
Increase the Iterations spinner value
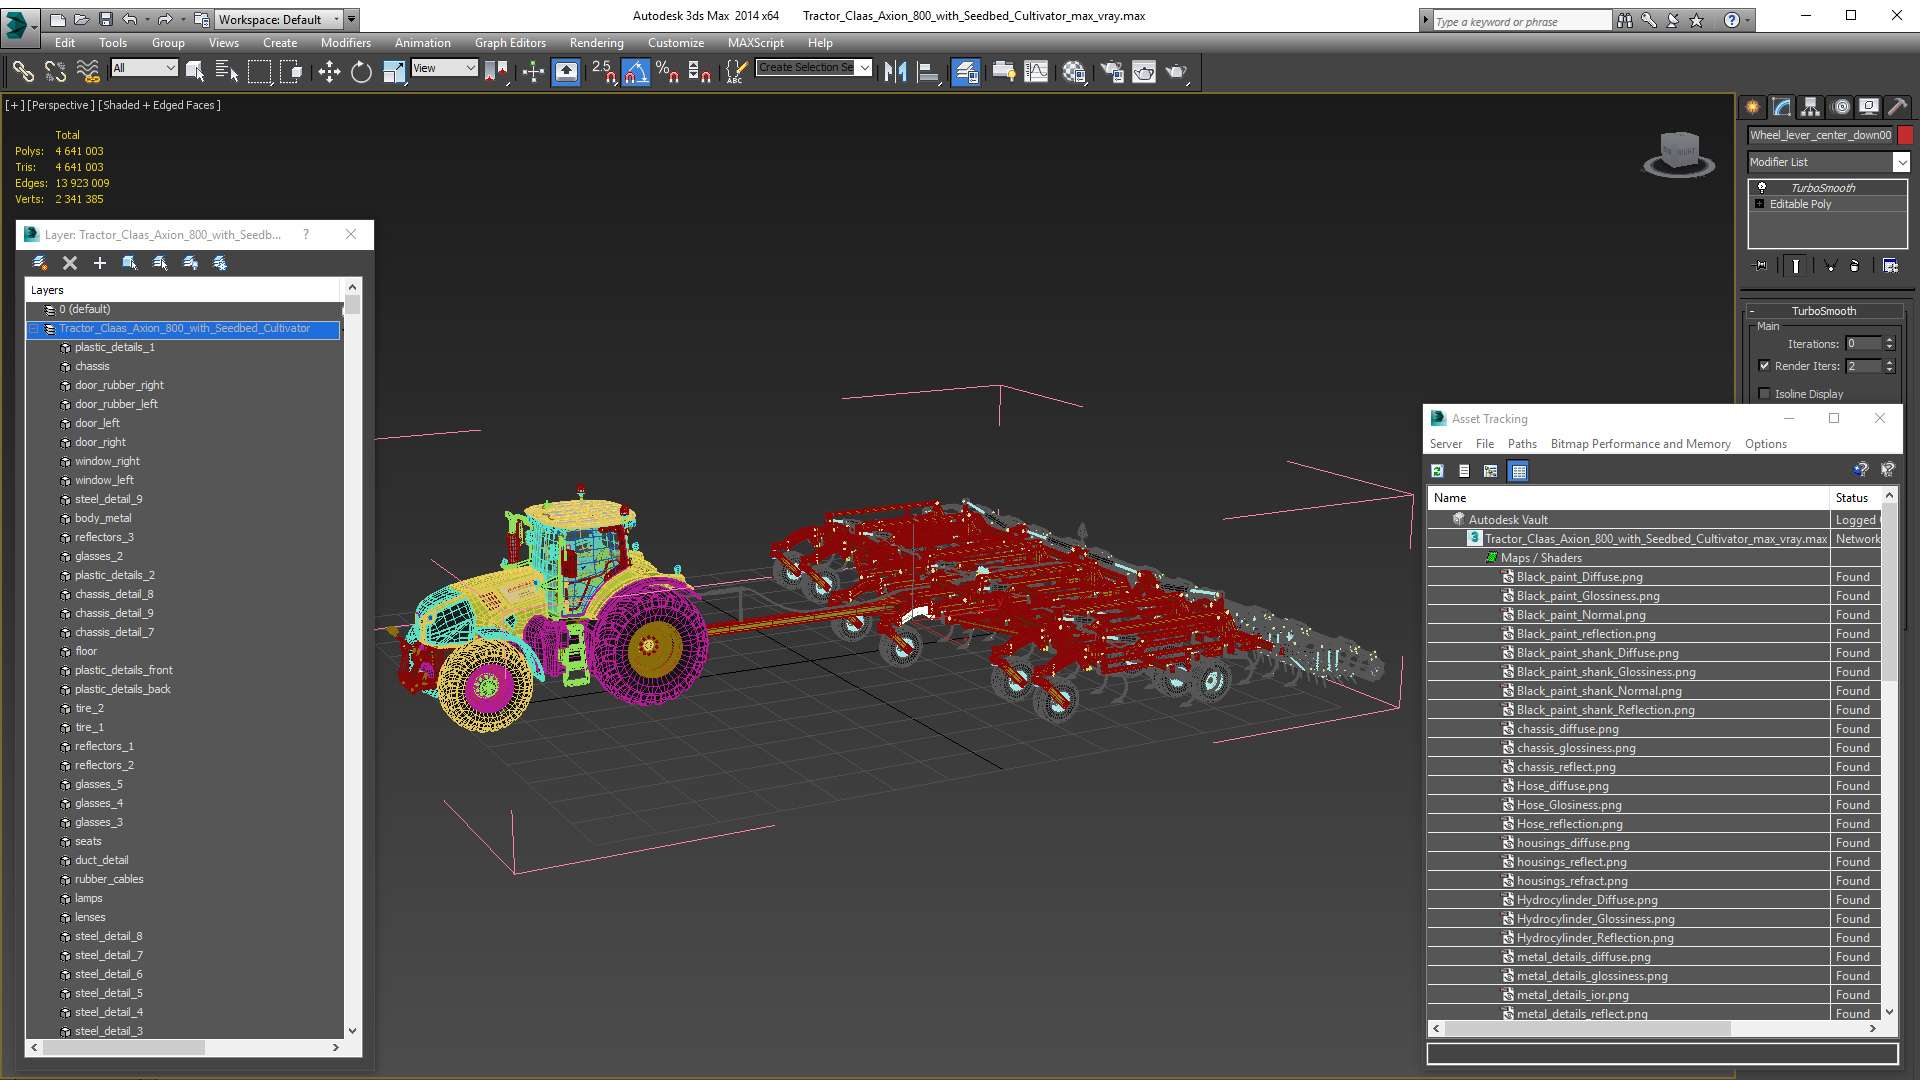(x=1890, y=340)
